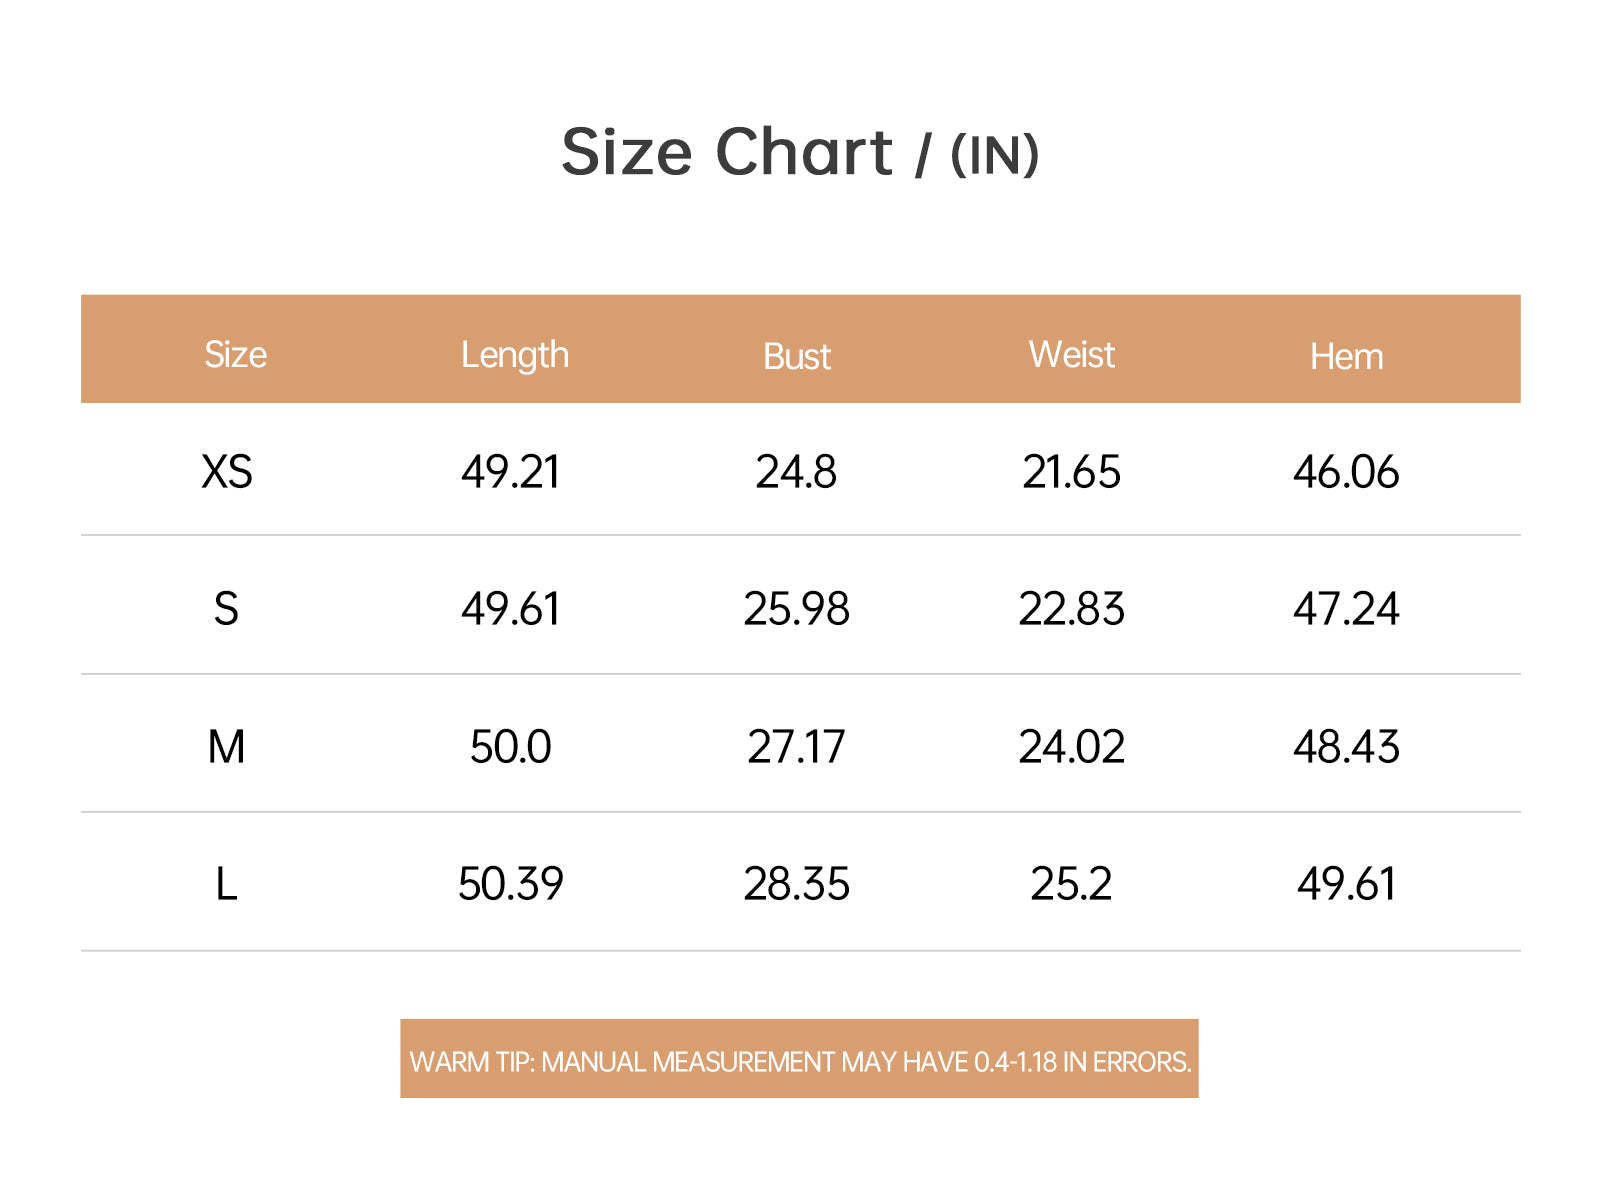Click the S size row label
Image resolution: width=1600 pixels, height=1200 pixels.
[x=227, y=609]
